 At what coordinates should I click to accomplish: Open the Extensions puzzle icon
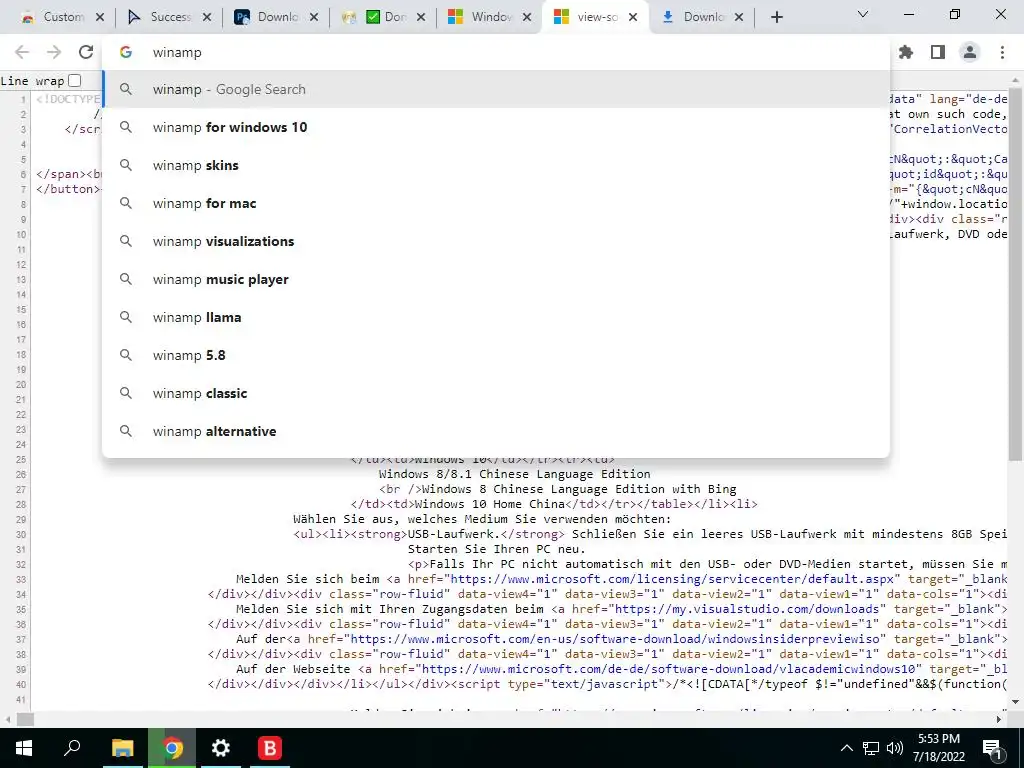[x=906, y=52]
